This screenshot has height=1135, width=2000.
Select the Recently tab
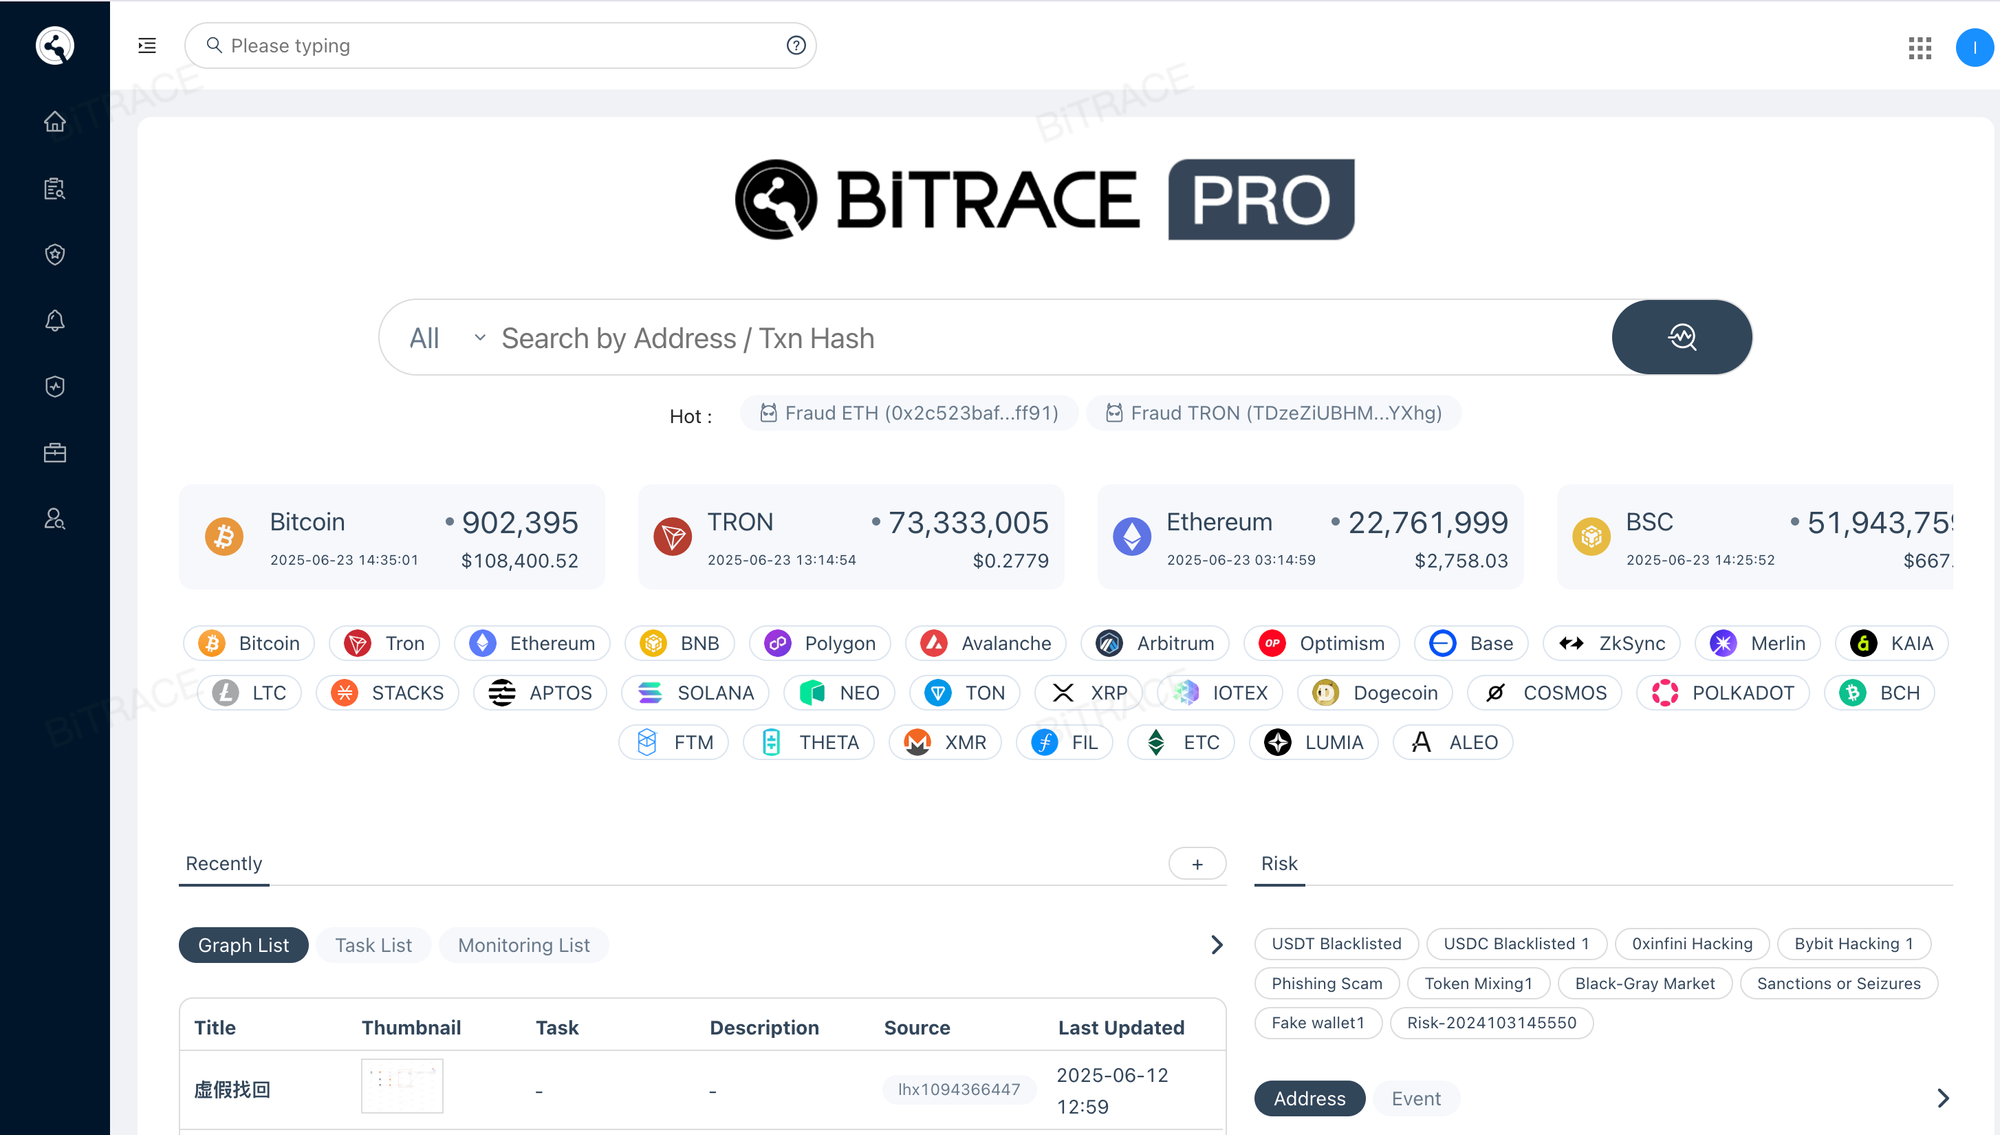pyautogui.click(x=224, y=863)
